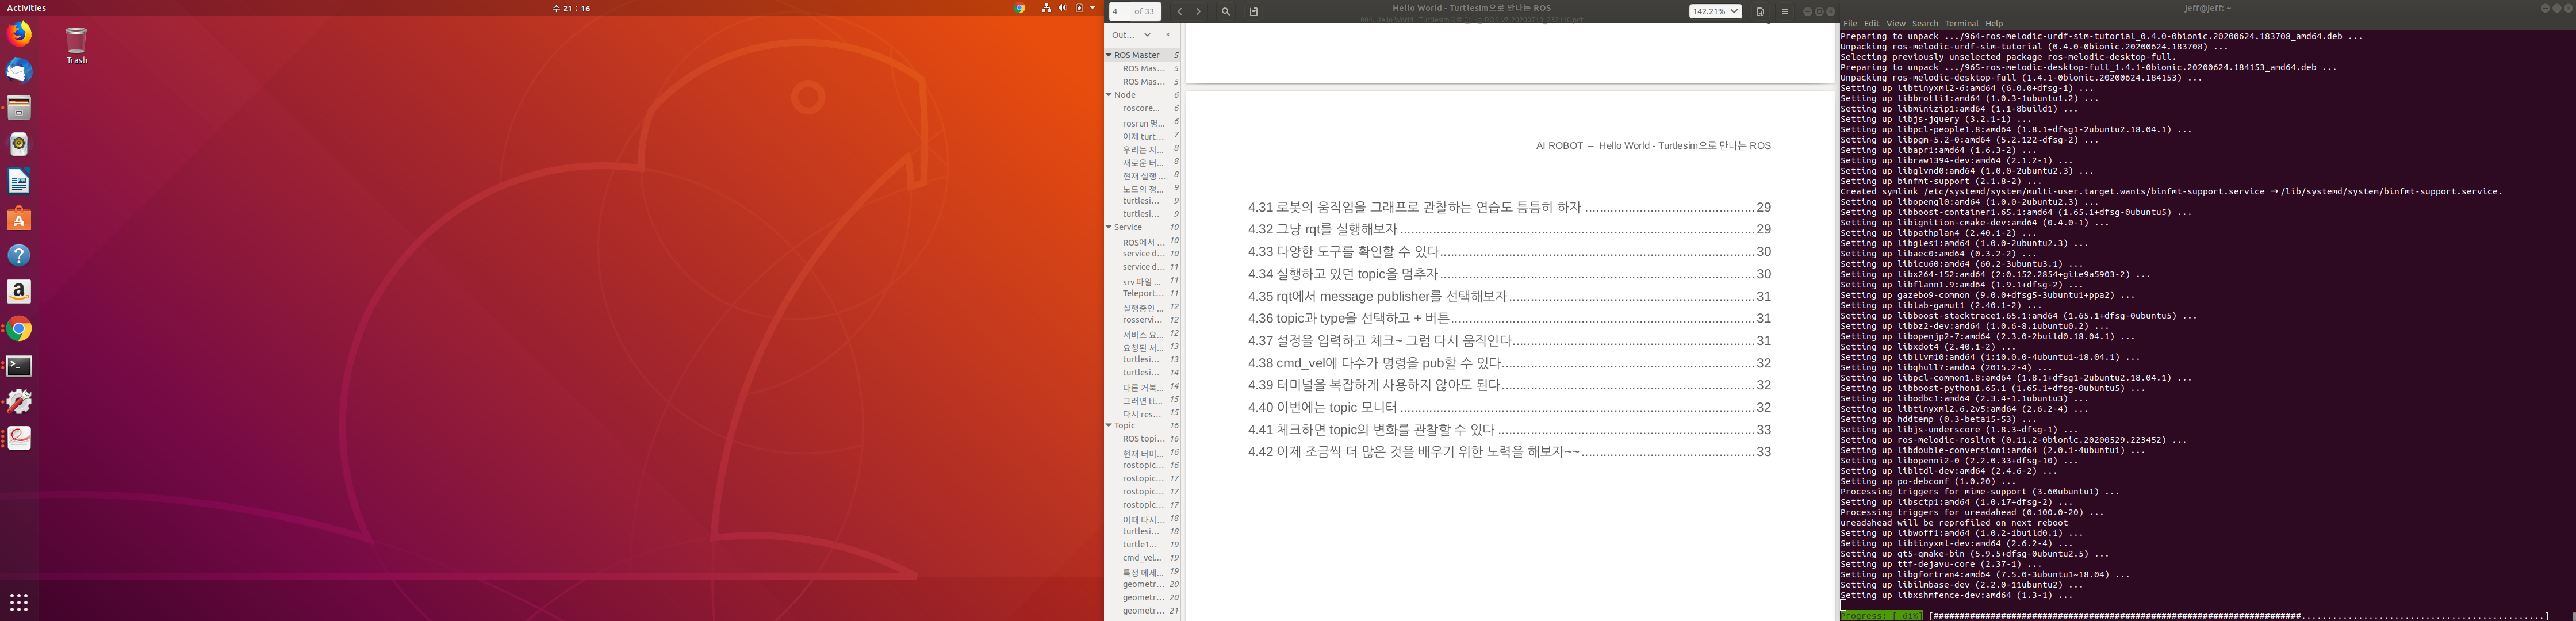Collapse the Topic outline section
2576x621 pixels.
[x=1109, y=426]
